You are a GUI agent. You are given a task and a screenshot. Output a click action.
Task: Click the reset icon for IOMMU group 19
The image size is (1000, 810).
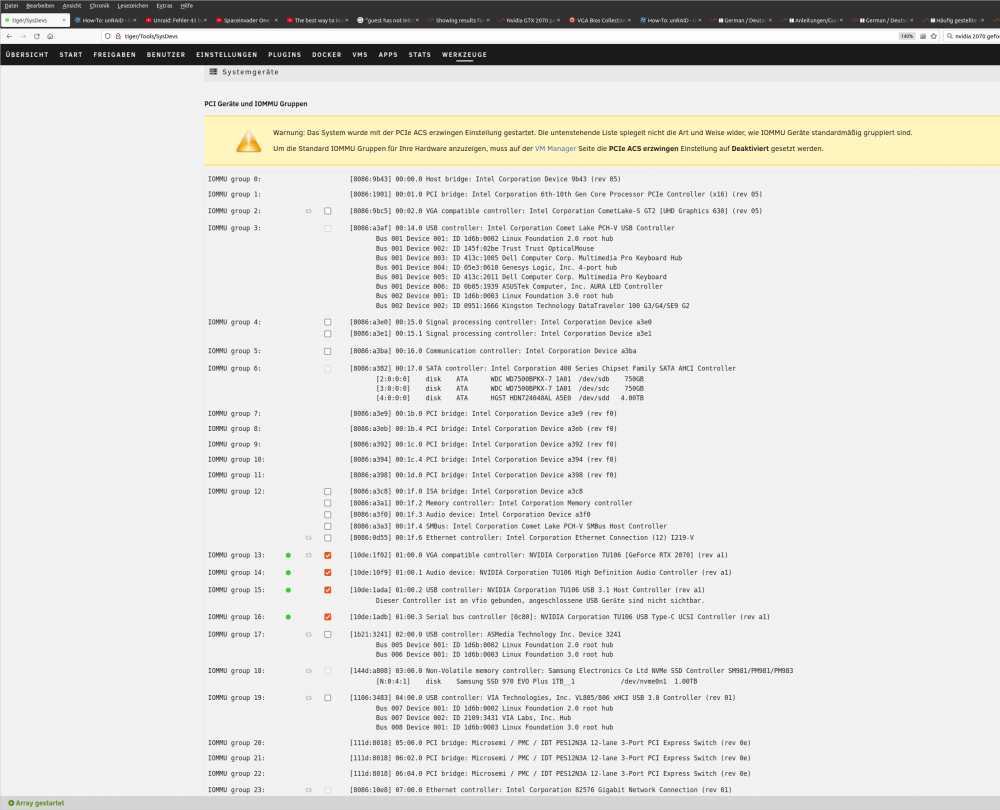[x=309, y=698]
